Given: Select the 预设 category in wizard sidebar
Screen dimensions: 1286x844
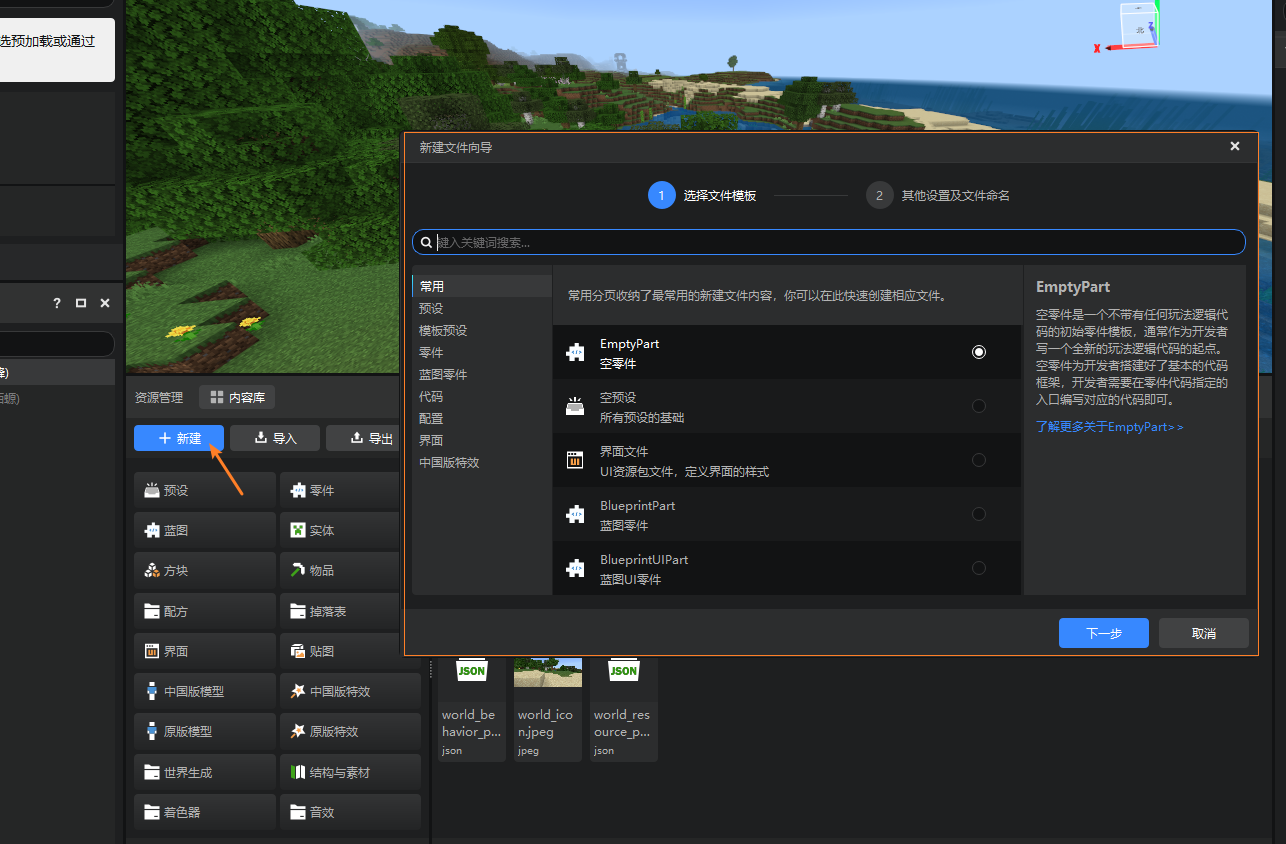Looking at the screenshot, I should click(x=481, y=308).
